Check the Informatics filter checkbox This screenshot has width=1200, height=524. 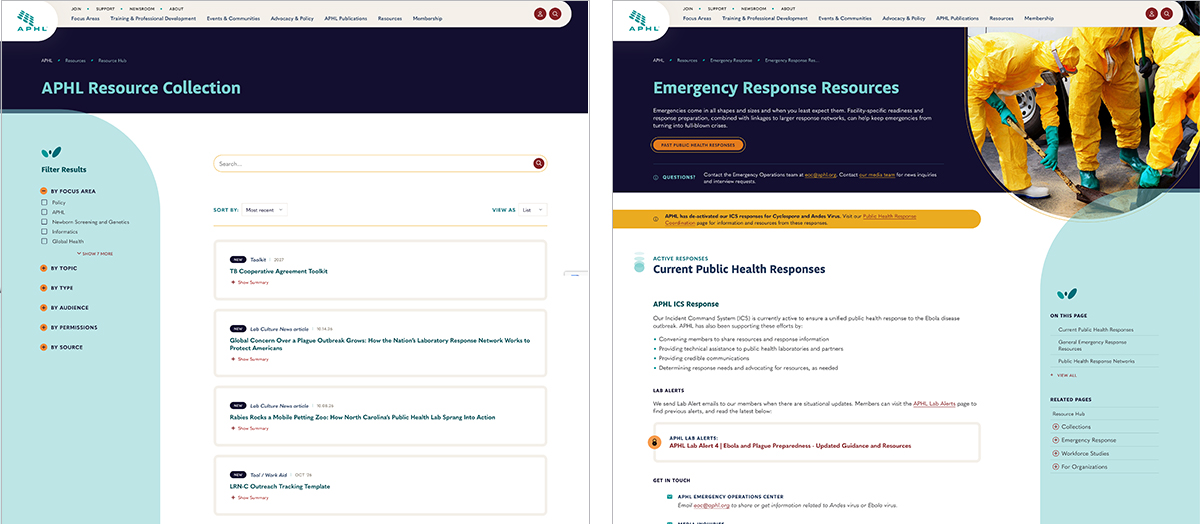click(x=44, y=231)
